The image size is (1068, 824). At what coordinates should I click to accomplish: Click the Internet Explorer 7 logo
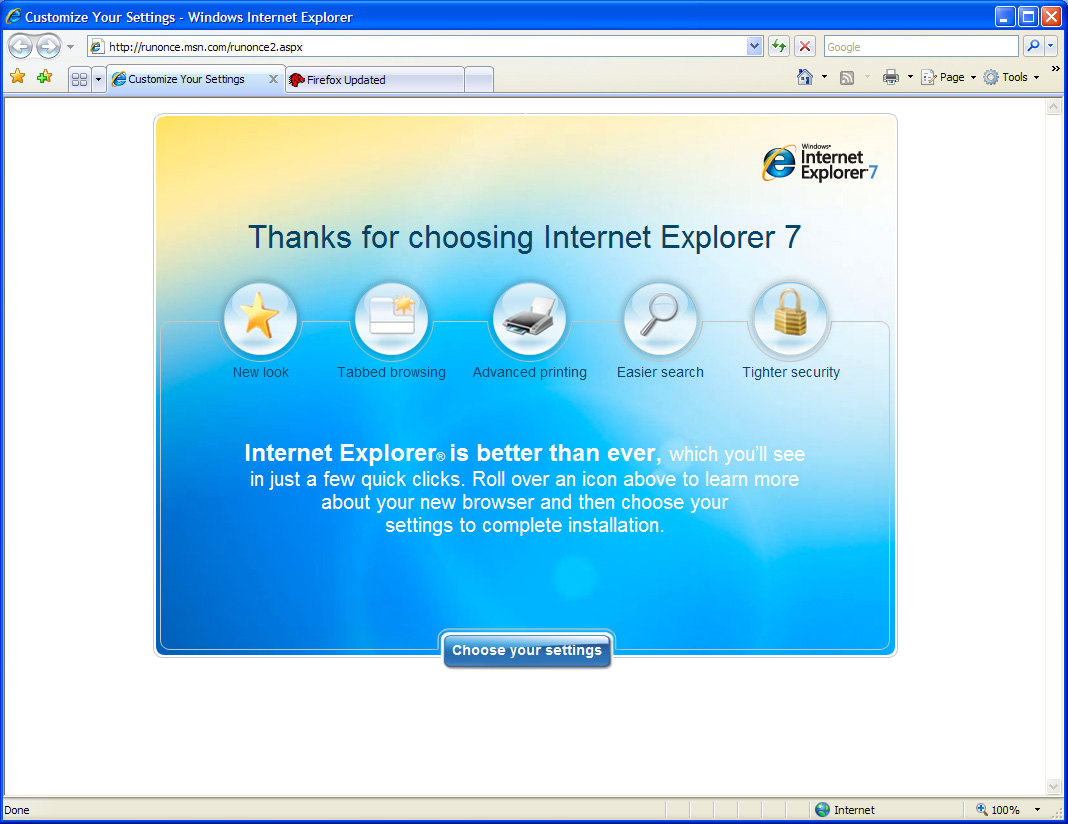tap(819, 163)
